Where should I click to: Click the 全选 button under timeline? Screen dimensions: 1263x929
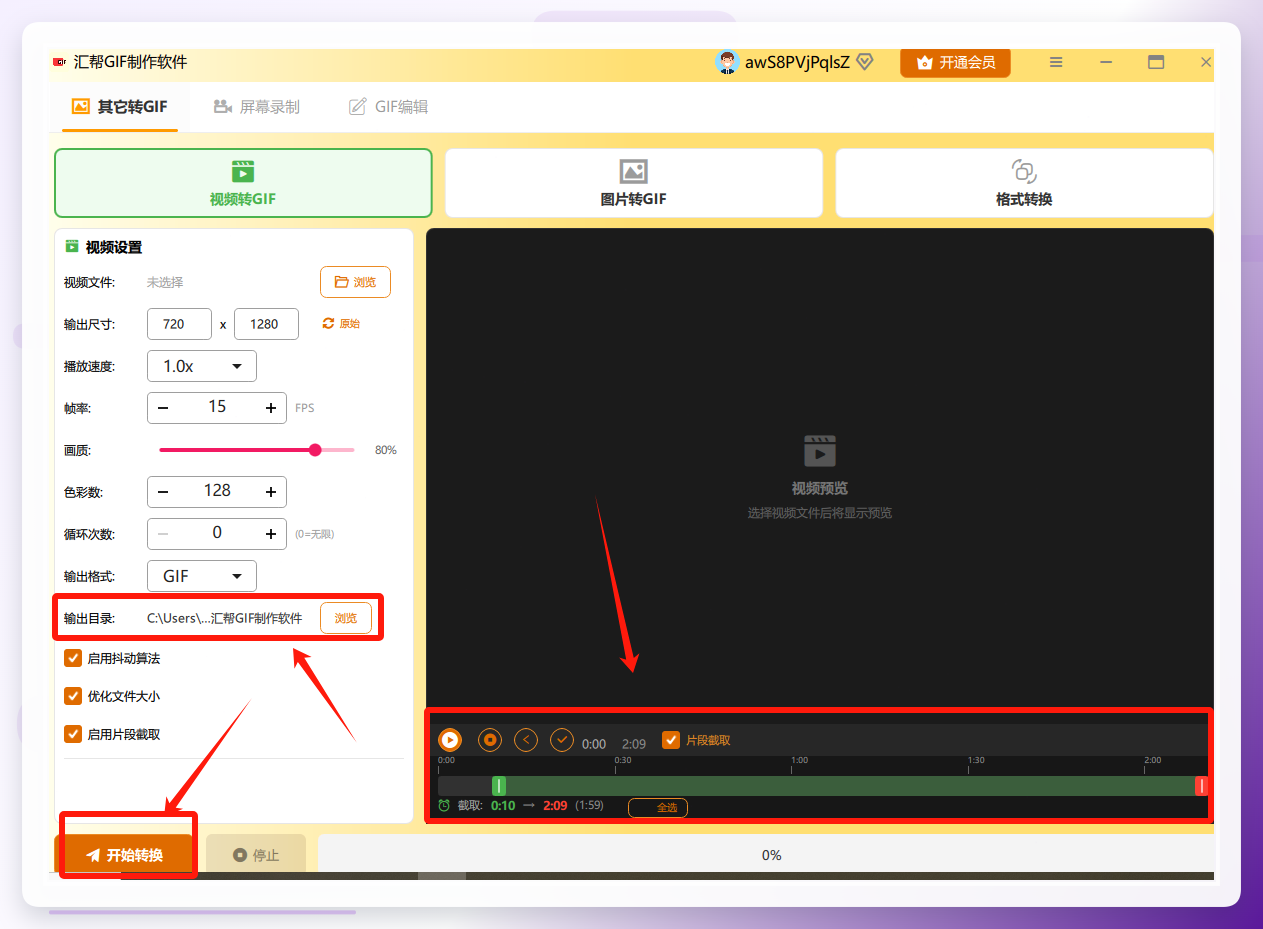[x=658, y=807]
